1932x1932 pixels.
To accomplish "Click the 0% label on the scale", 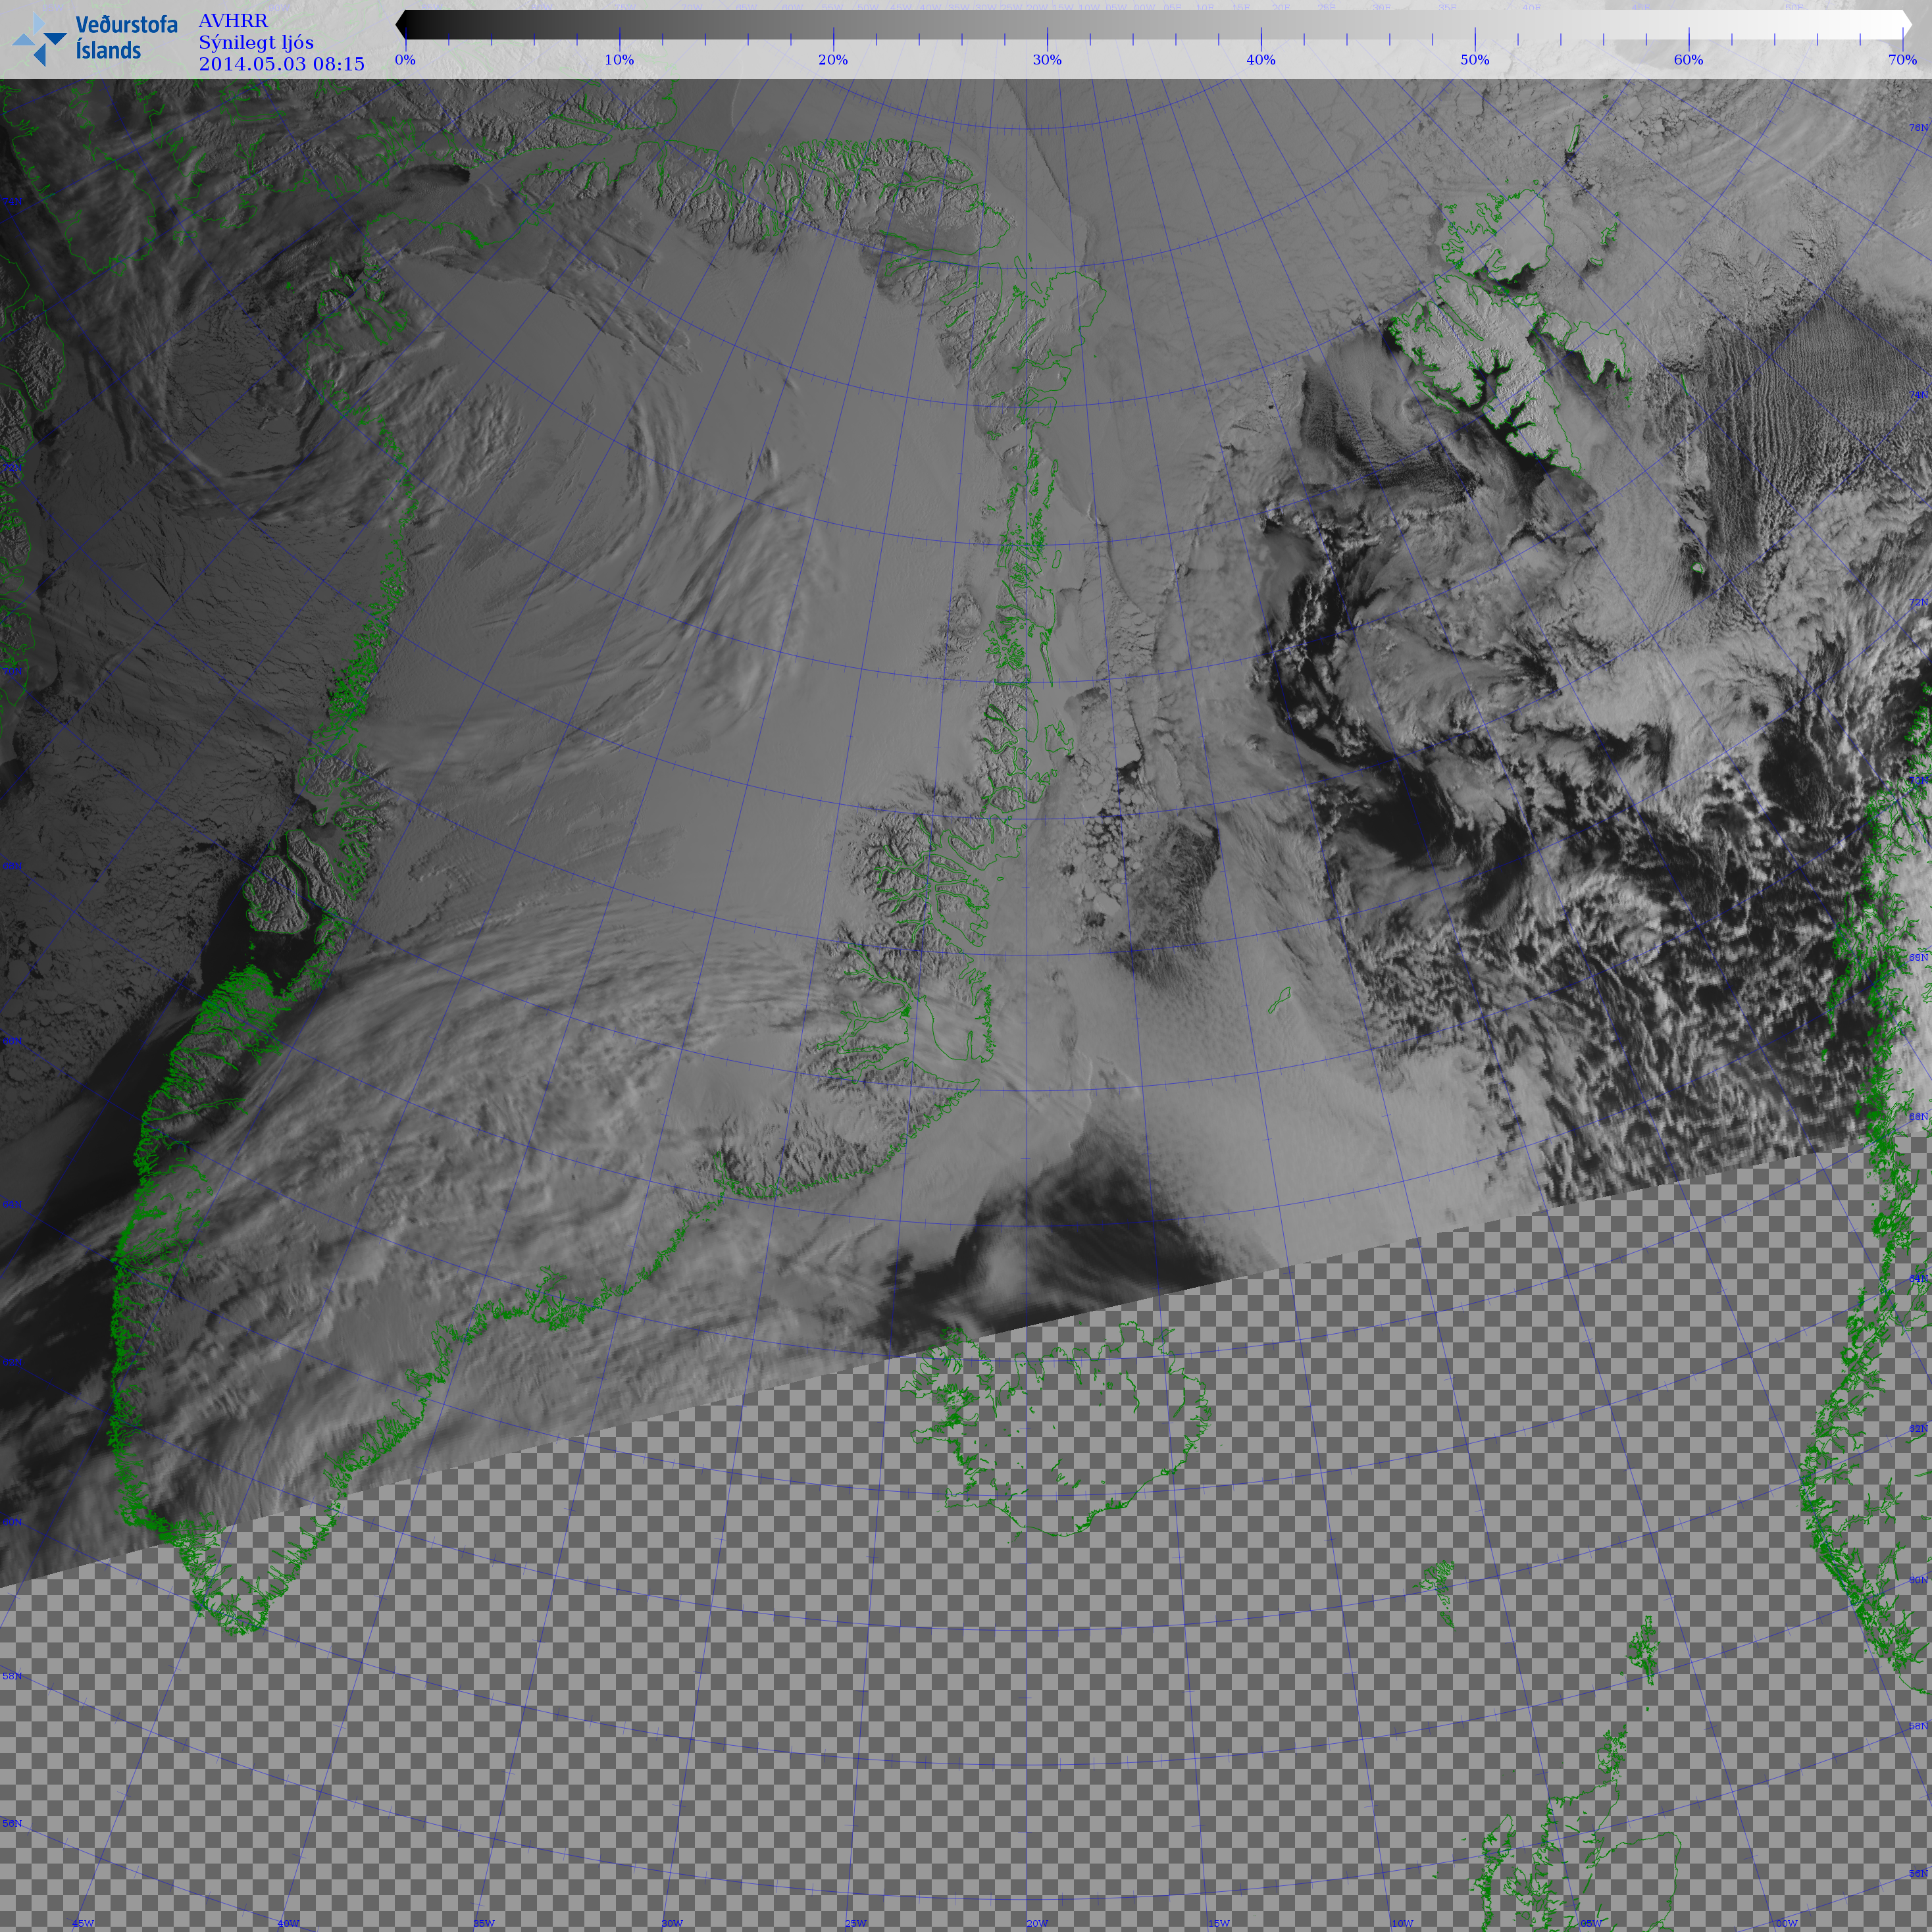I will [x=405, y=60].
